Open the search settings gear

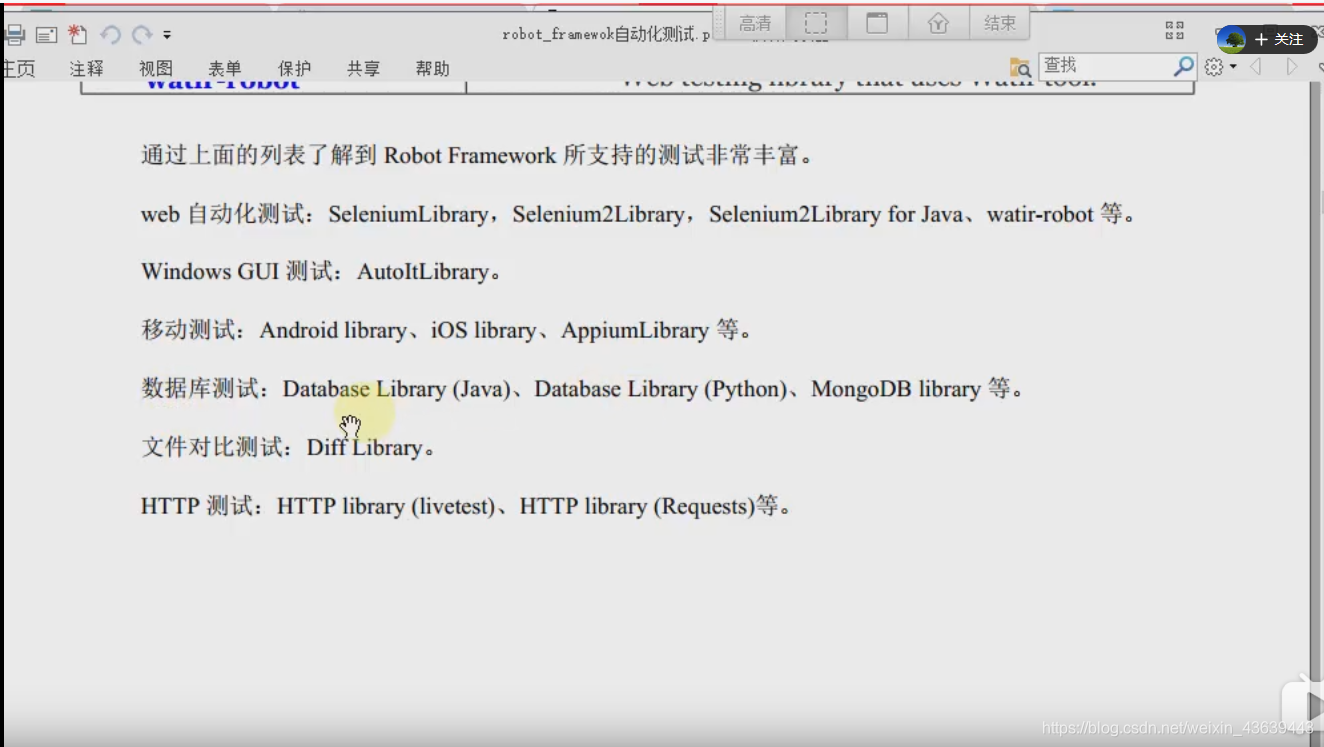[x=1214, y=67]
